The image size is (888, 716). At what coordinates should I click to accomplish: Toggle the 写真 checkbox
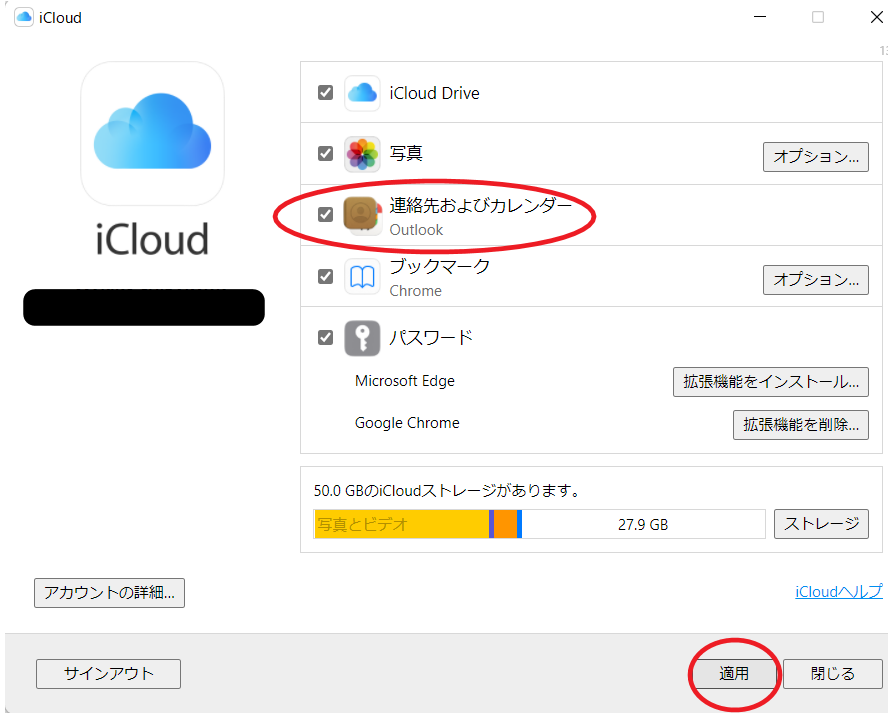click(325, 154)
